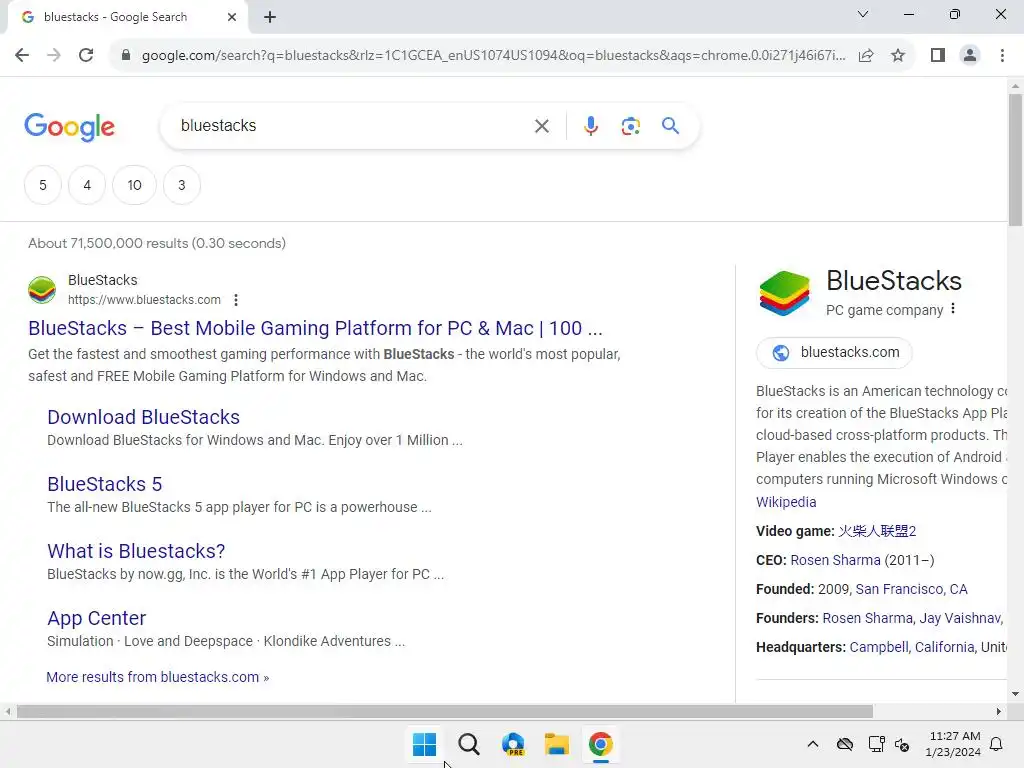Clear the search box with the X

pyautogui.click(x=541, y=126)
